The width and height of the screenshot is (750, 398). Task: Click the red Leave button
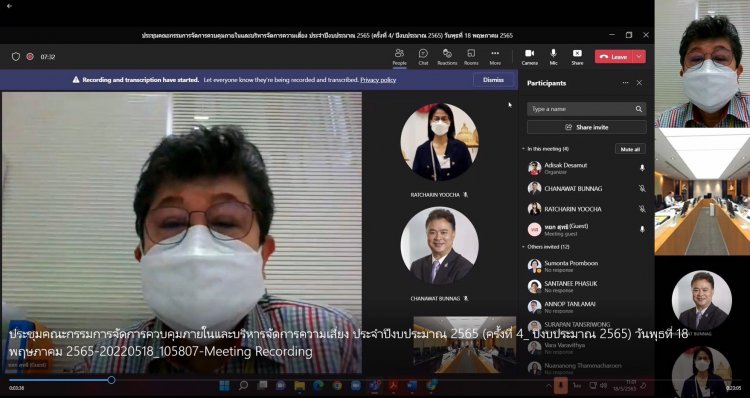click(614, 56)
